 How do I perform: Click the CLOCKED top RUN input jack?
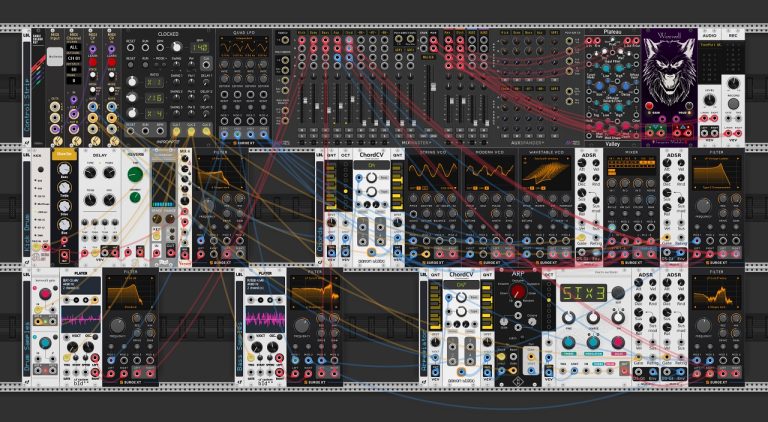145,47
